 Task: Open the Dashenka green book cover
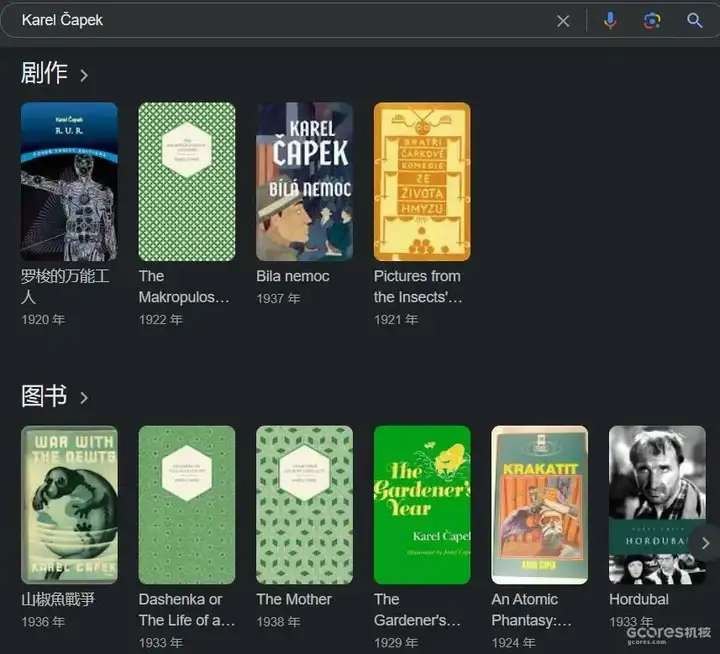click(187, 505)
